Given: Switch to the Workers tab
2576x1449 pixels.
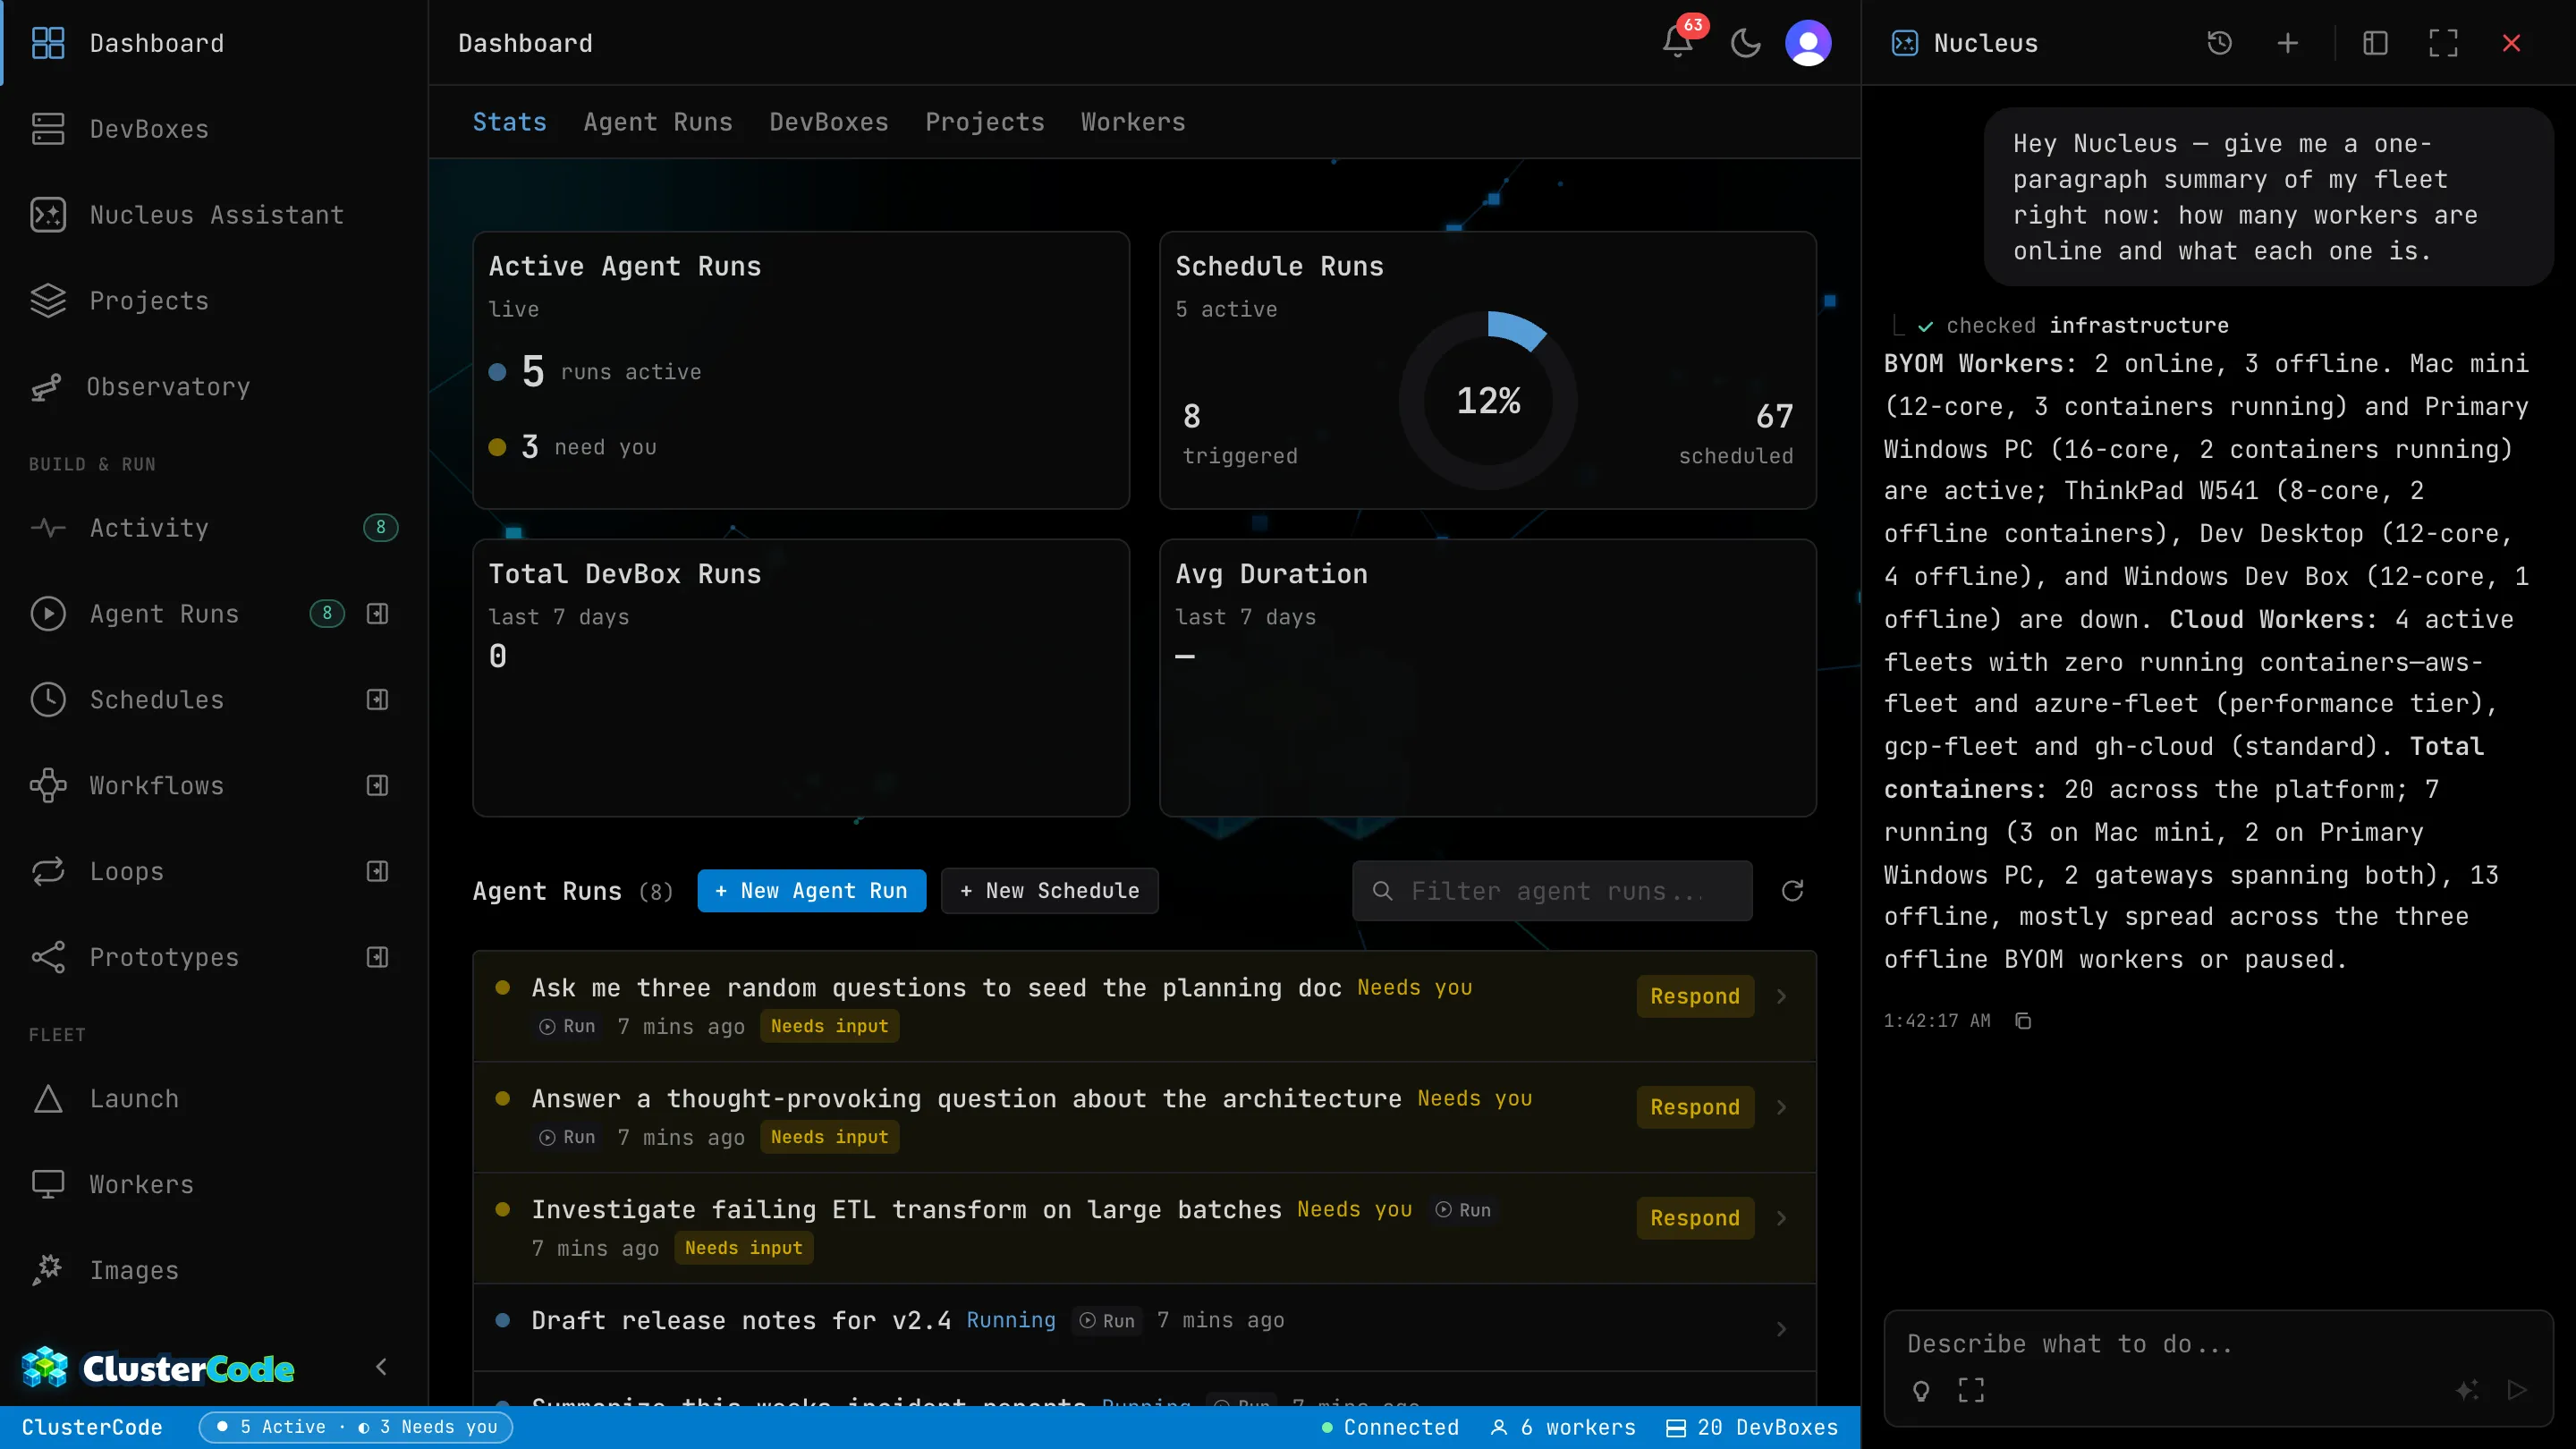Looking at the screenshot, I should pyautogui.click(x=1133, y=122).
